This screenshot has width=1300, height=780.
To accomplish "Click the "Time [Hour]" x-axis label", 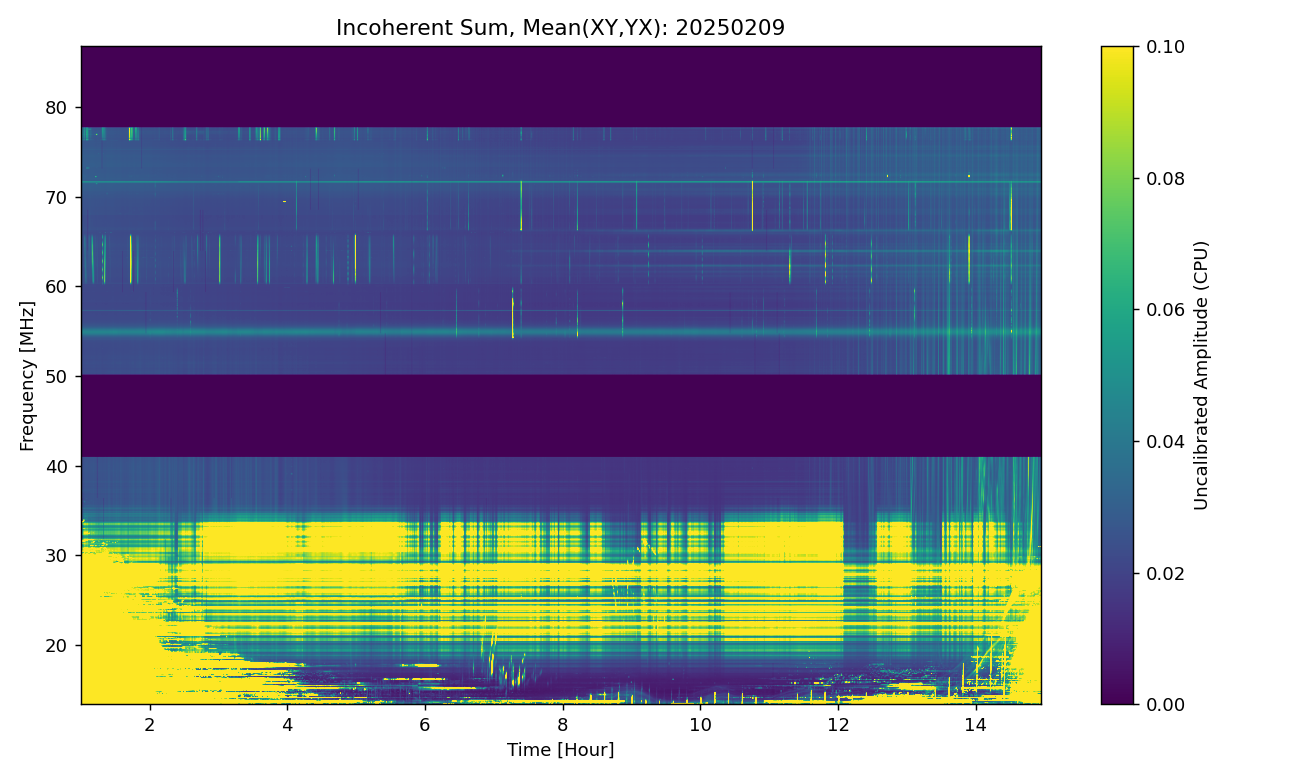I will point(560,750).
